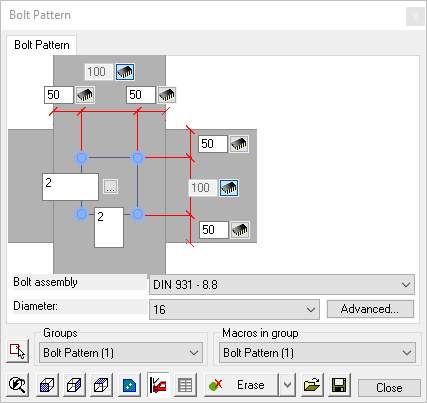
Task: Open the Bolt assembly DIN 931 dropdown
Action: click(282, 285)
